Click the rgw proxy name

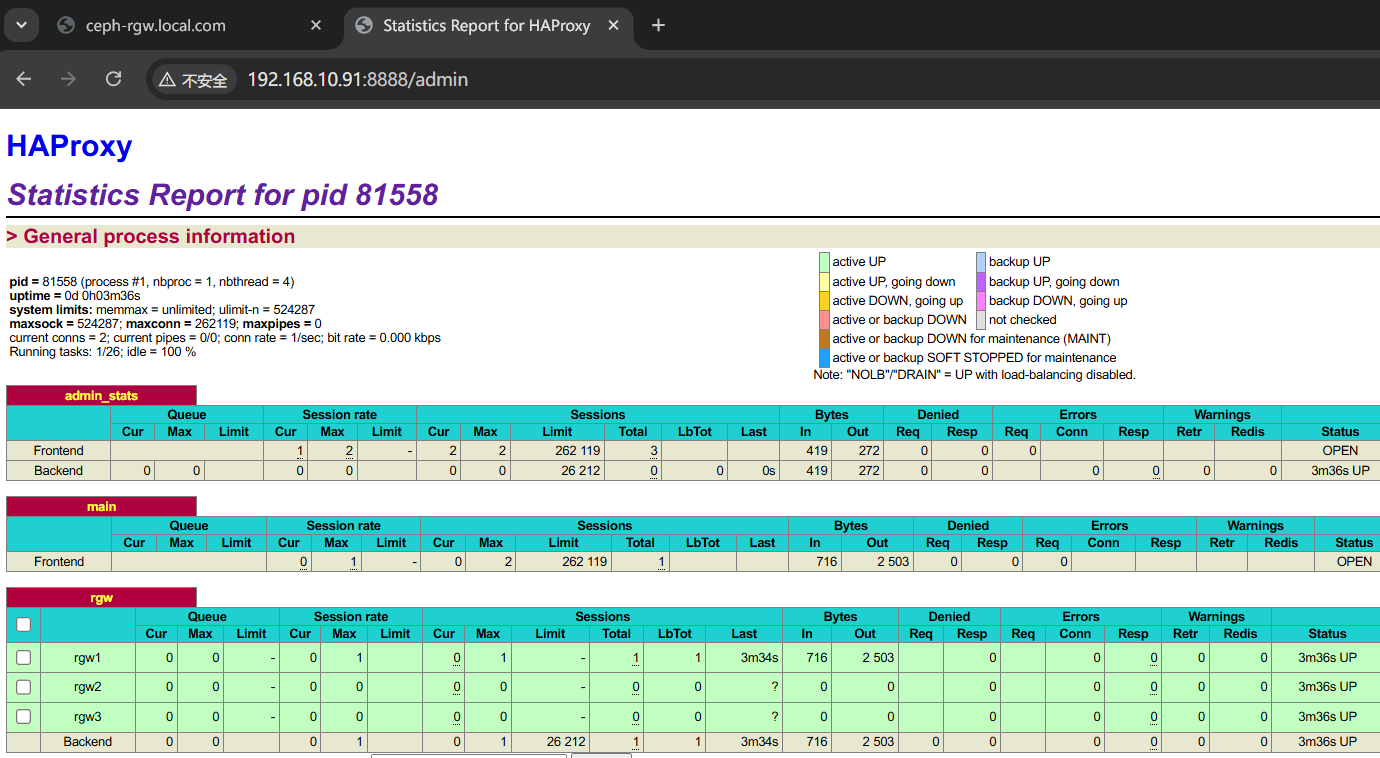101,598
